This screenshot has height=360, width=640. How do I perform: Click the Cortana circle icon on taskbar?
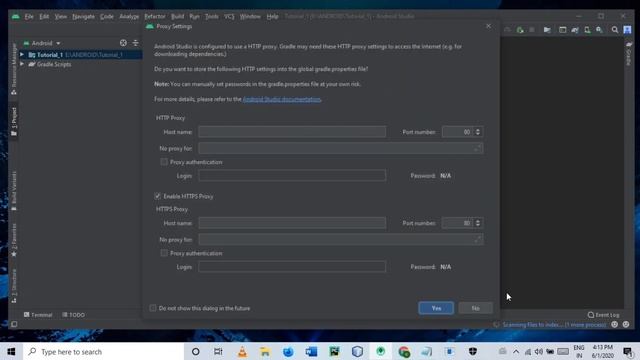[x=196, y=351]
